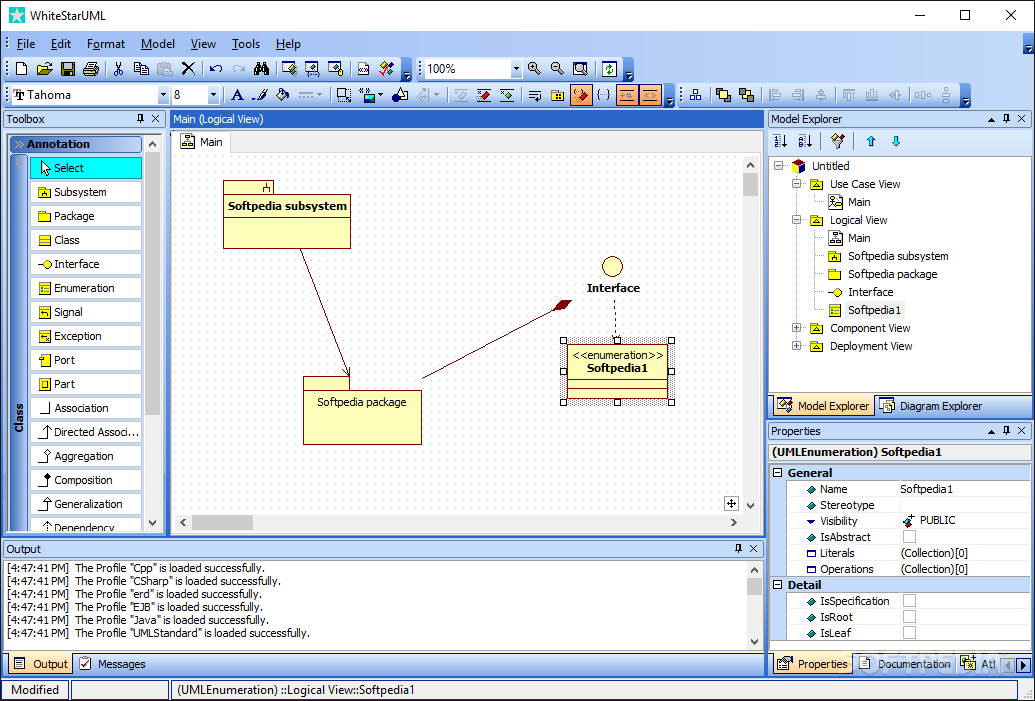Click the New project icon
Viewport: 1035px width, 701px height.
(x=21, y=69)
